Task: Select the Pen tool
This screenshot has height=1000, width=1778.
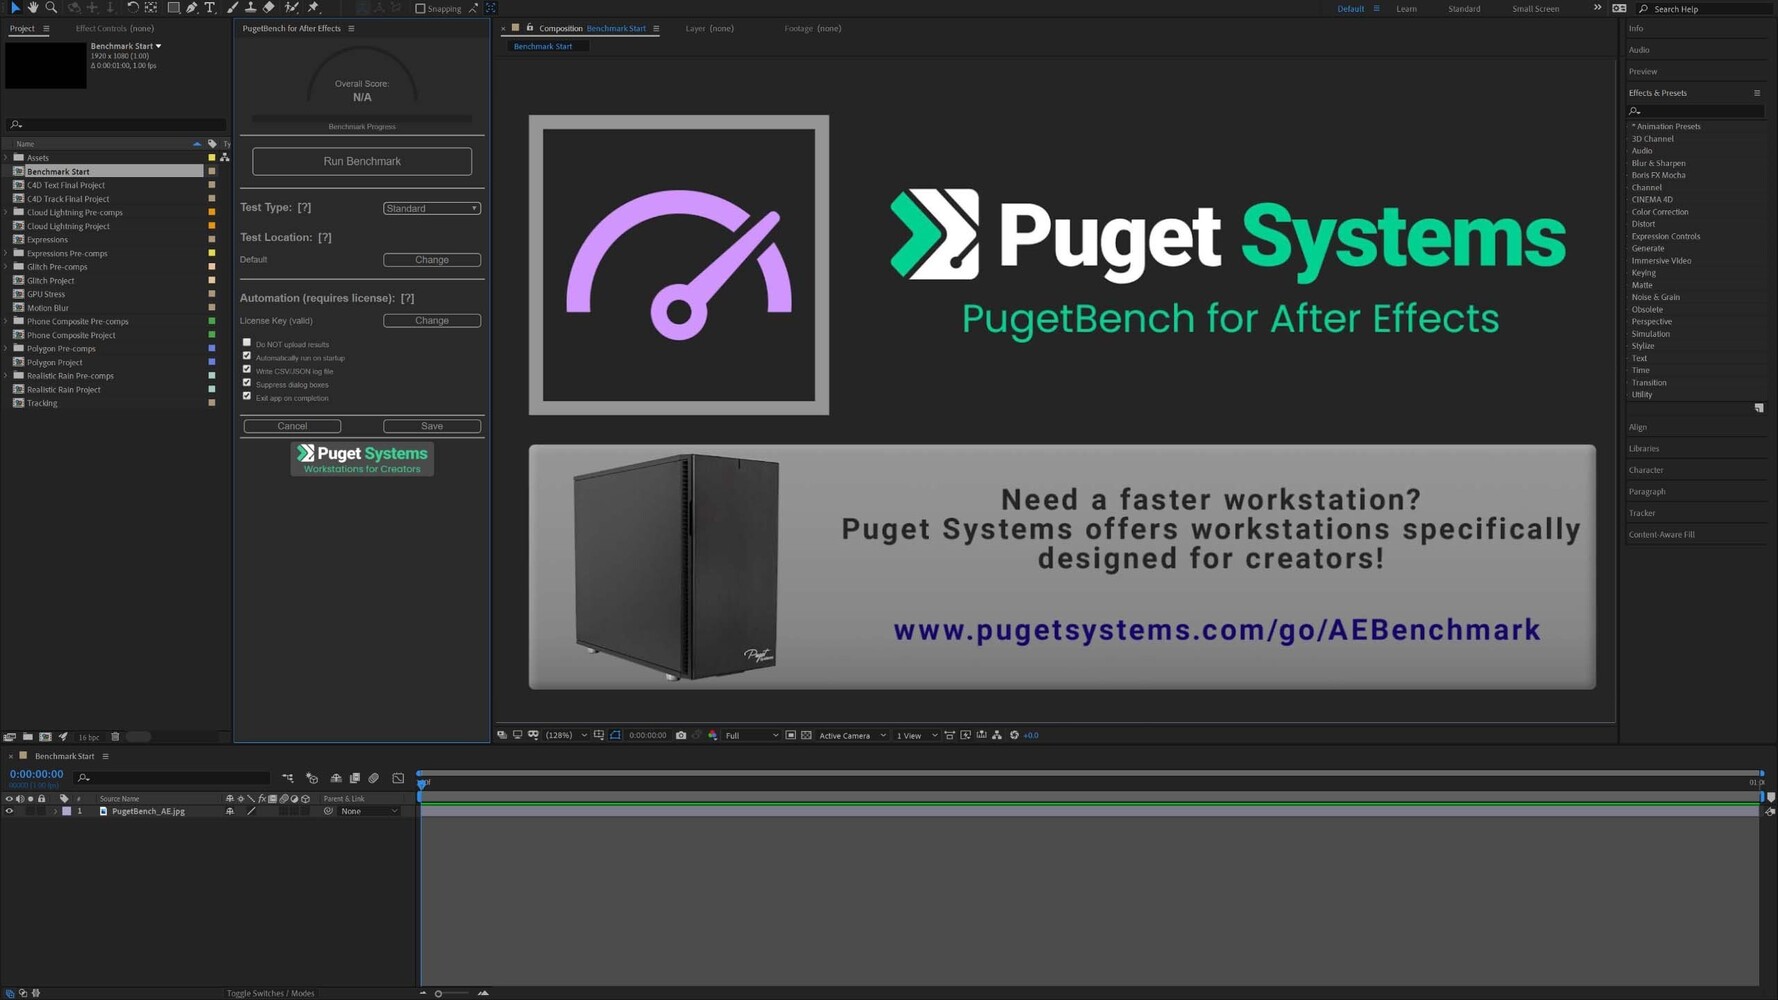Action: coord(192,7)
